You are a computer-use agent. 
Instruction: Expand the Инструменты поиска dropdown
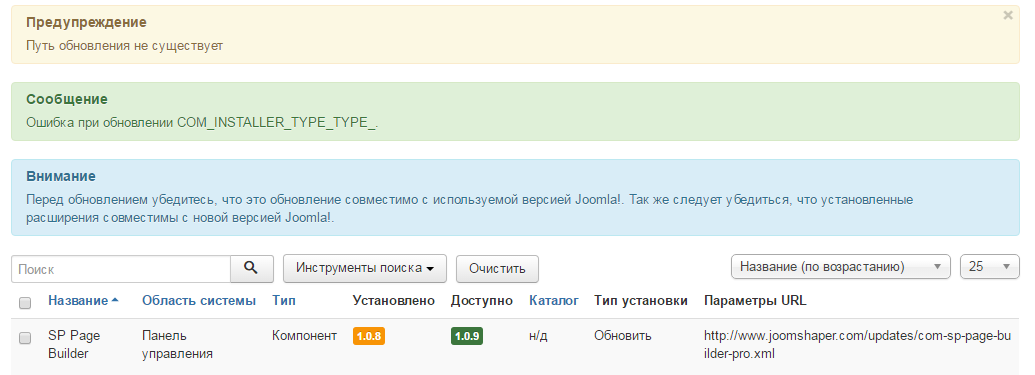(x=365, y=268)
